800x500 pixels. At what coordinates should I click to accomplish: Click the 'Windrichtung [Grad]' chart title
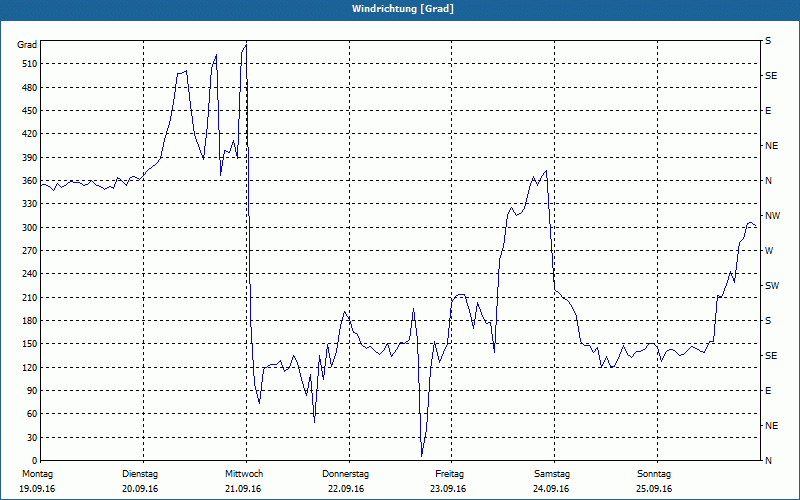pyautogui.click(x=403, y=9)
